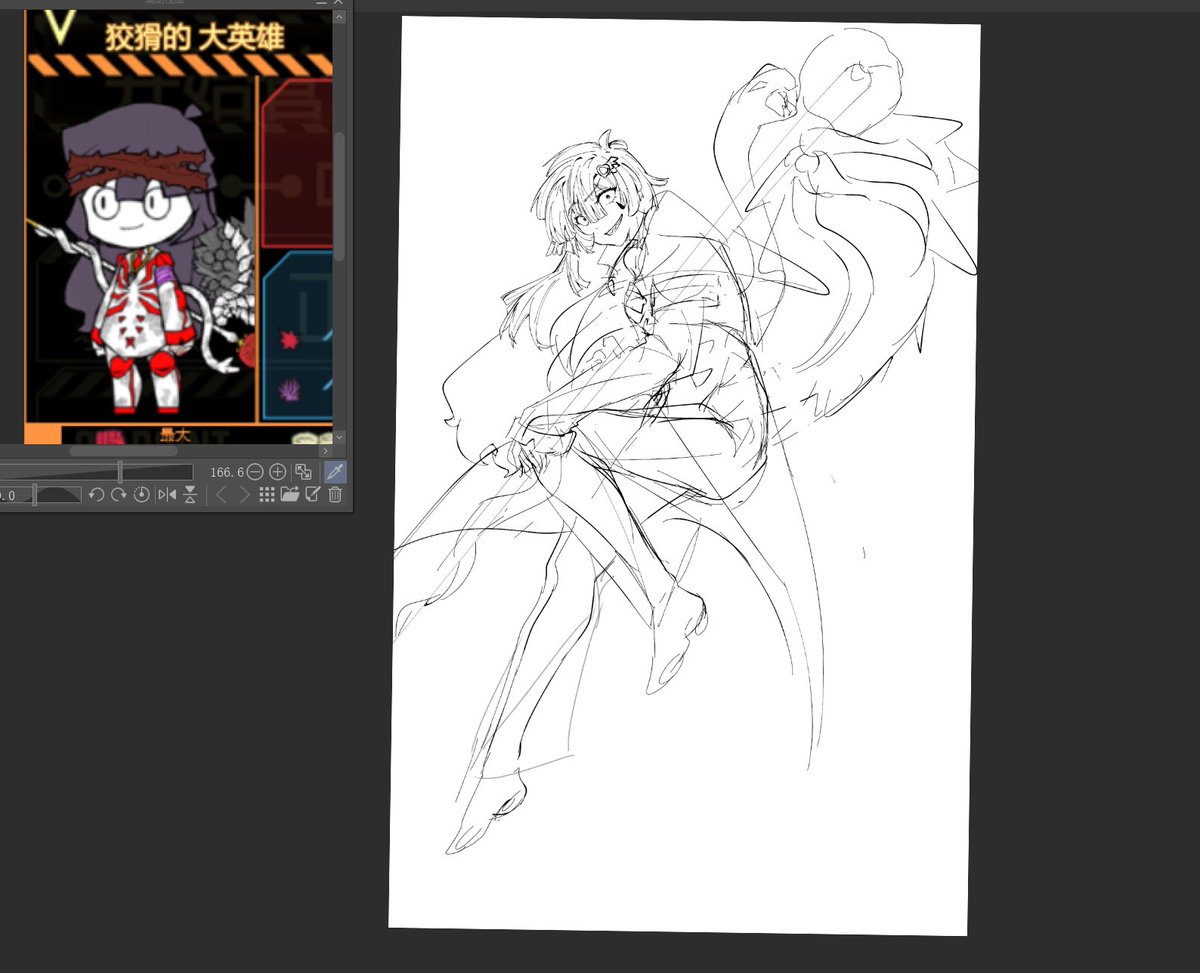Rotate the Sub View image right
The height and width of the screenshot is (973, 1200).
point(118,494)
